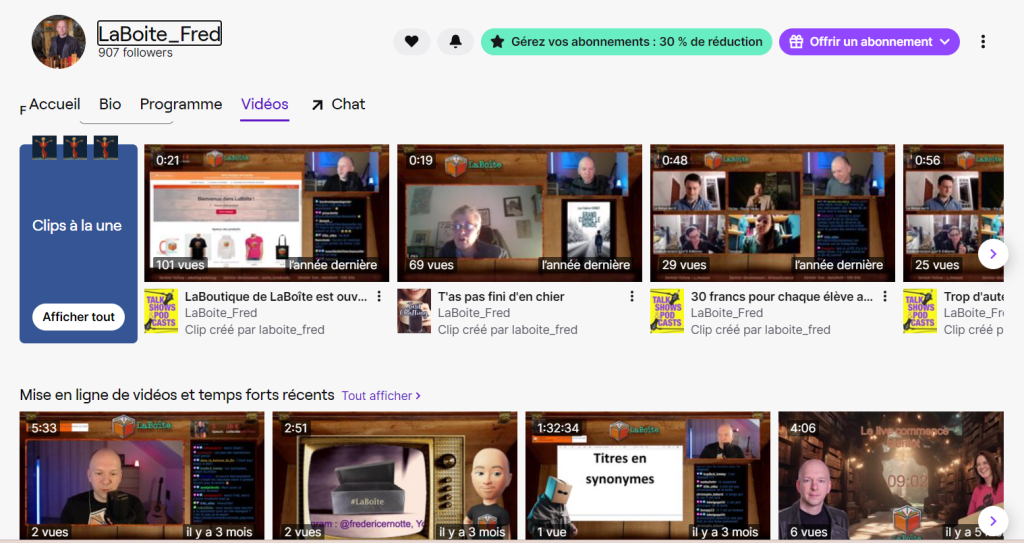Open the channel three-dot options menu
The image size is (1024, 543).
tap(983, 42)
